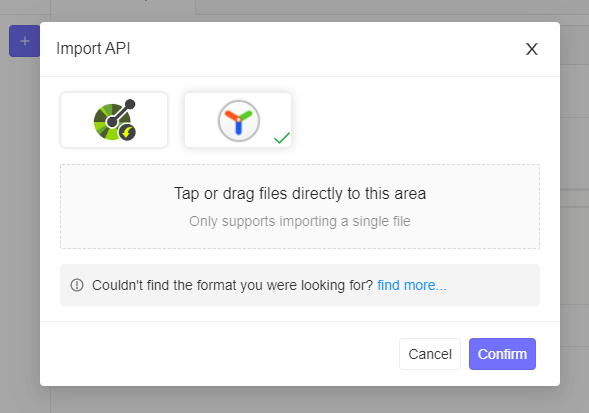Click the dialog footer left of Cancel
This screenshot has height=413, width=589.
tap(220, 354)
